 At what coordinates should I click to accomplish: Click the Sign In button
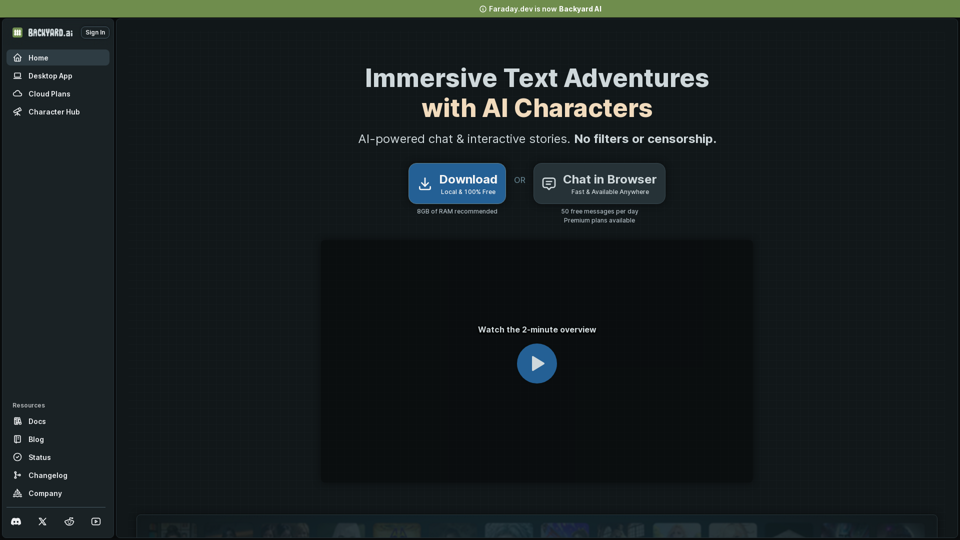click(x=95, y=32)
